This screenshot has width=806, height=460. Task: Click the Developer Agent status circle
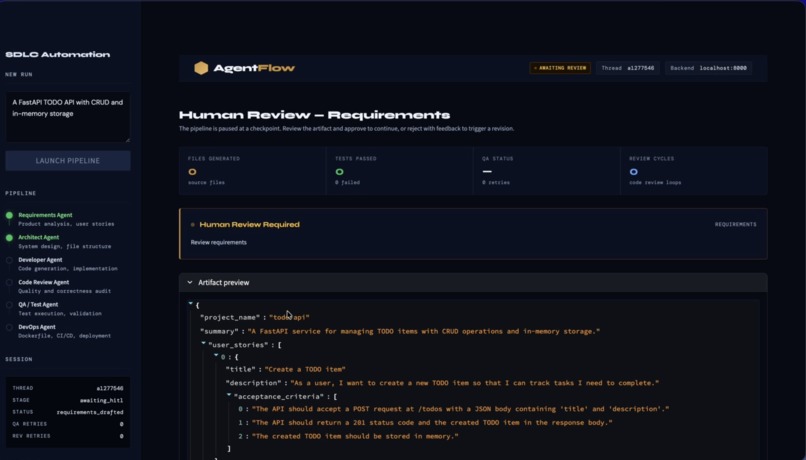coord(9,260)
